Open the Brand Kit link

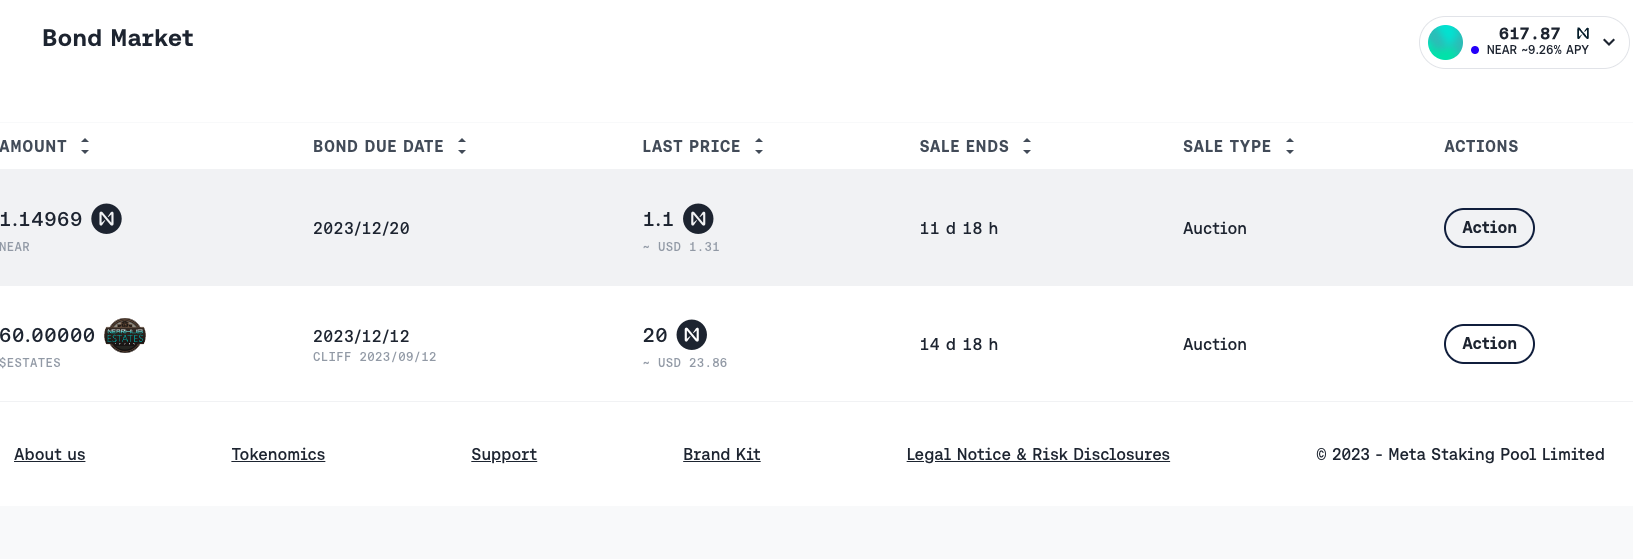point(722,454)
